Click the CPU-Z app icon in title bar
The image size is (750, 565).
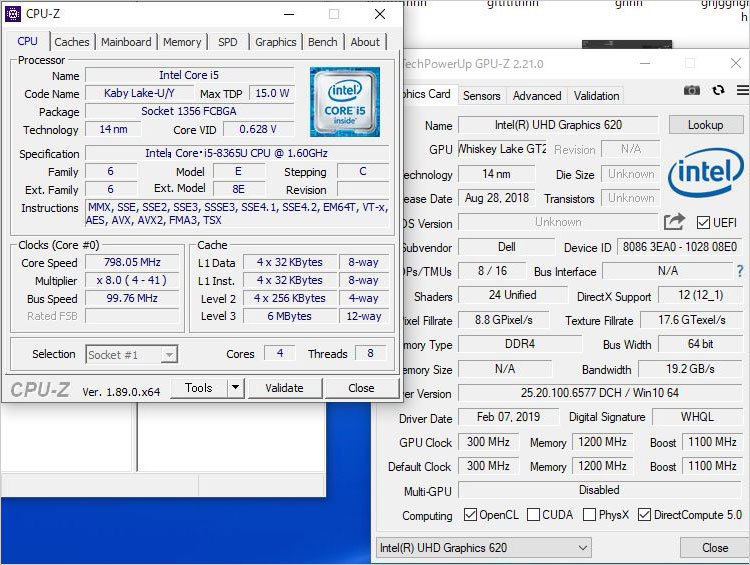[12, 14]
